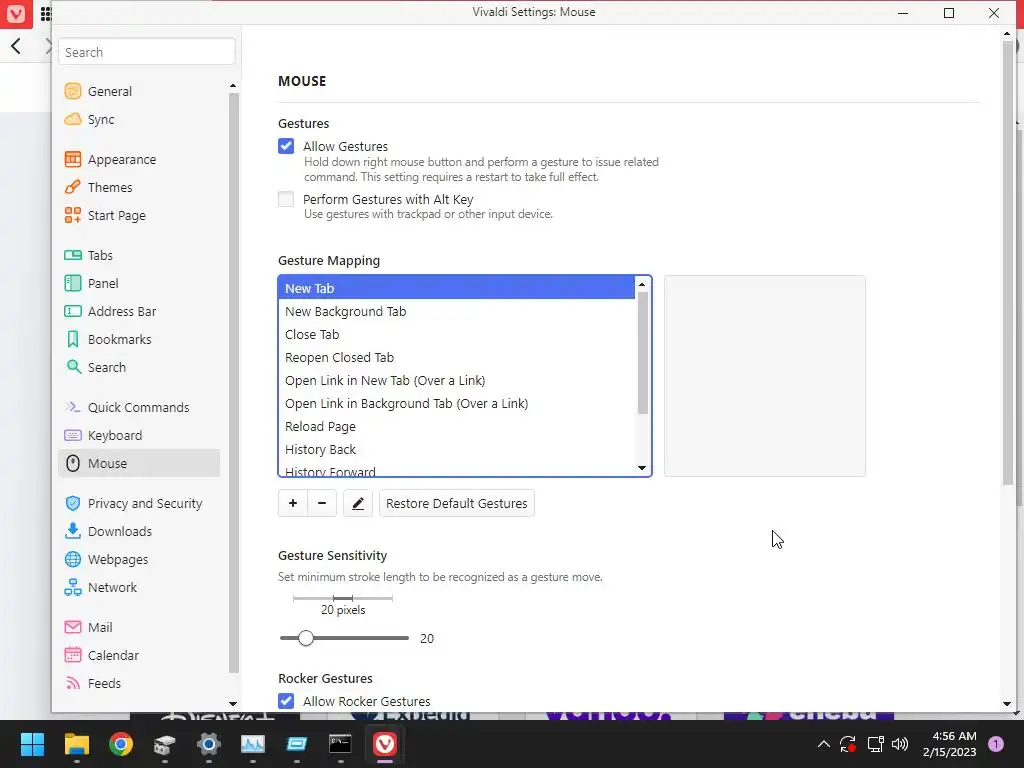Switch to Downloads settings label
The width and height of the screenshot is (1024, 768).
(x=120, y=532)
